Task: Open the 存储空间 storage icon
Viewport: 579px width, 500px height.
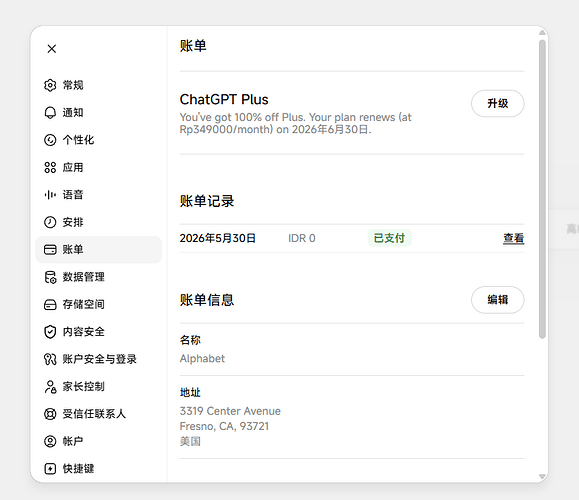Action: (x=50, y=304)
